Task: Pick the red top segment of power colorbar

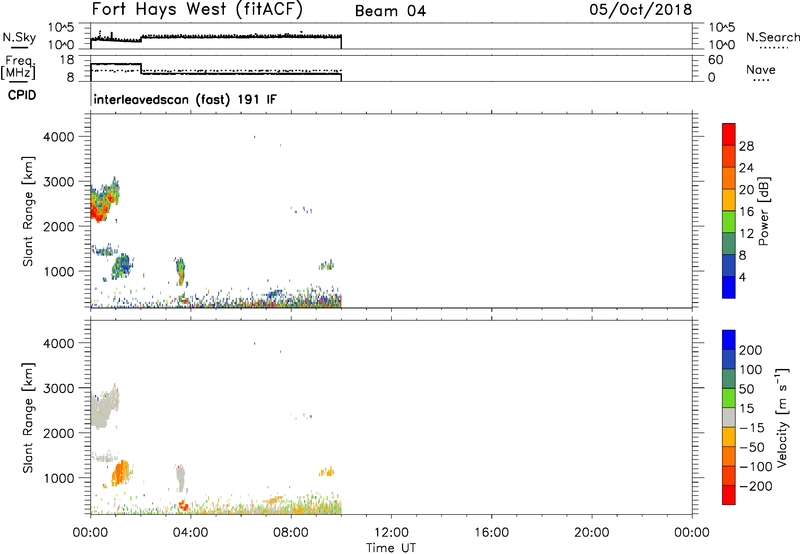Action: point(729,134)
